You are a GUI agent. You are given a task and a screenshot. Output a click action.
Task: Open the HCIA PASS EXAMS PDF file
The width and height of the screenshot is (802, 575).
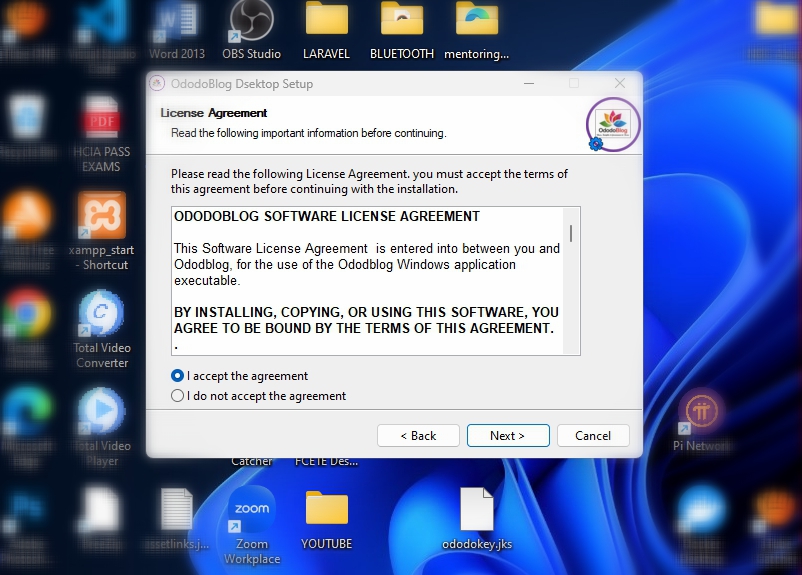(102, 125)
